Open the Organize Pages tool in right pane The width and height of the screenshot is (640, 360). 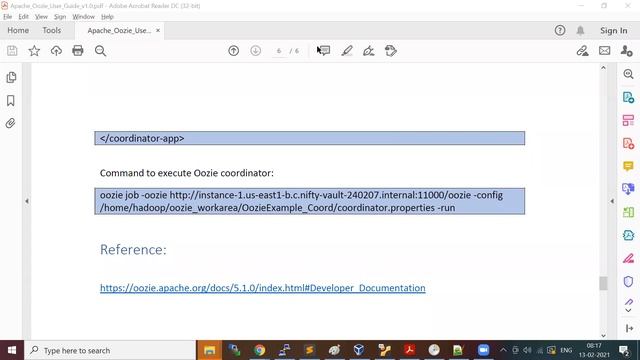628,120
